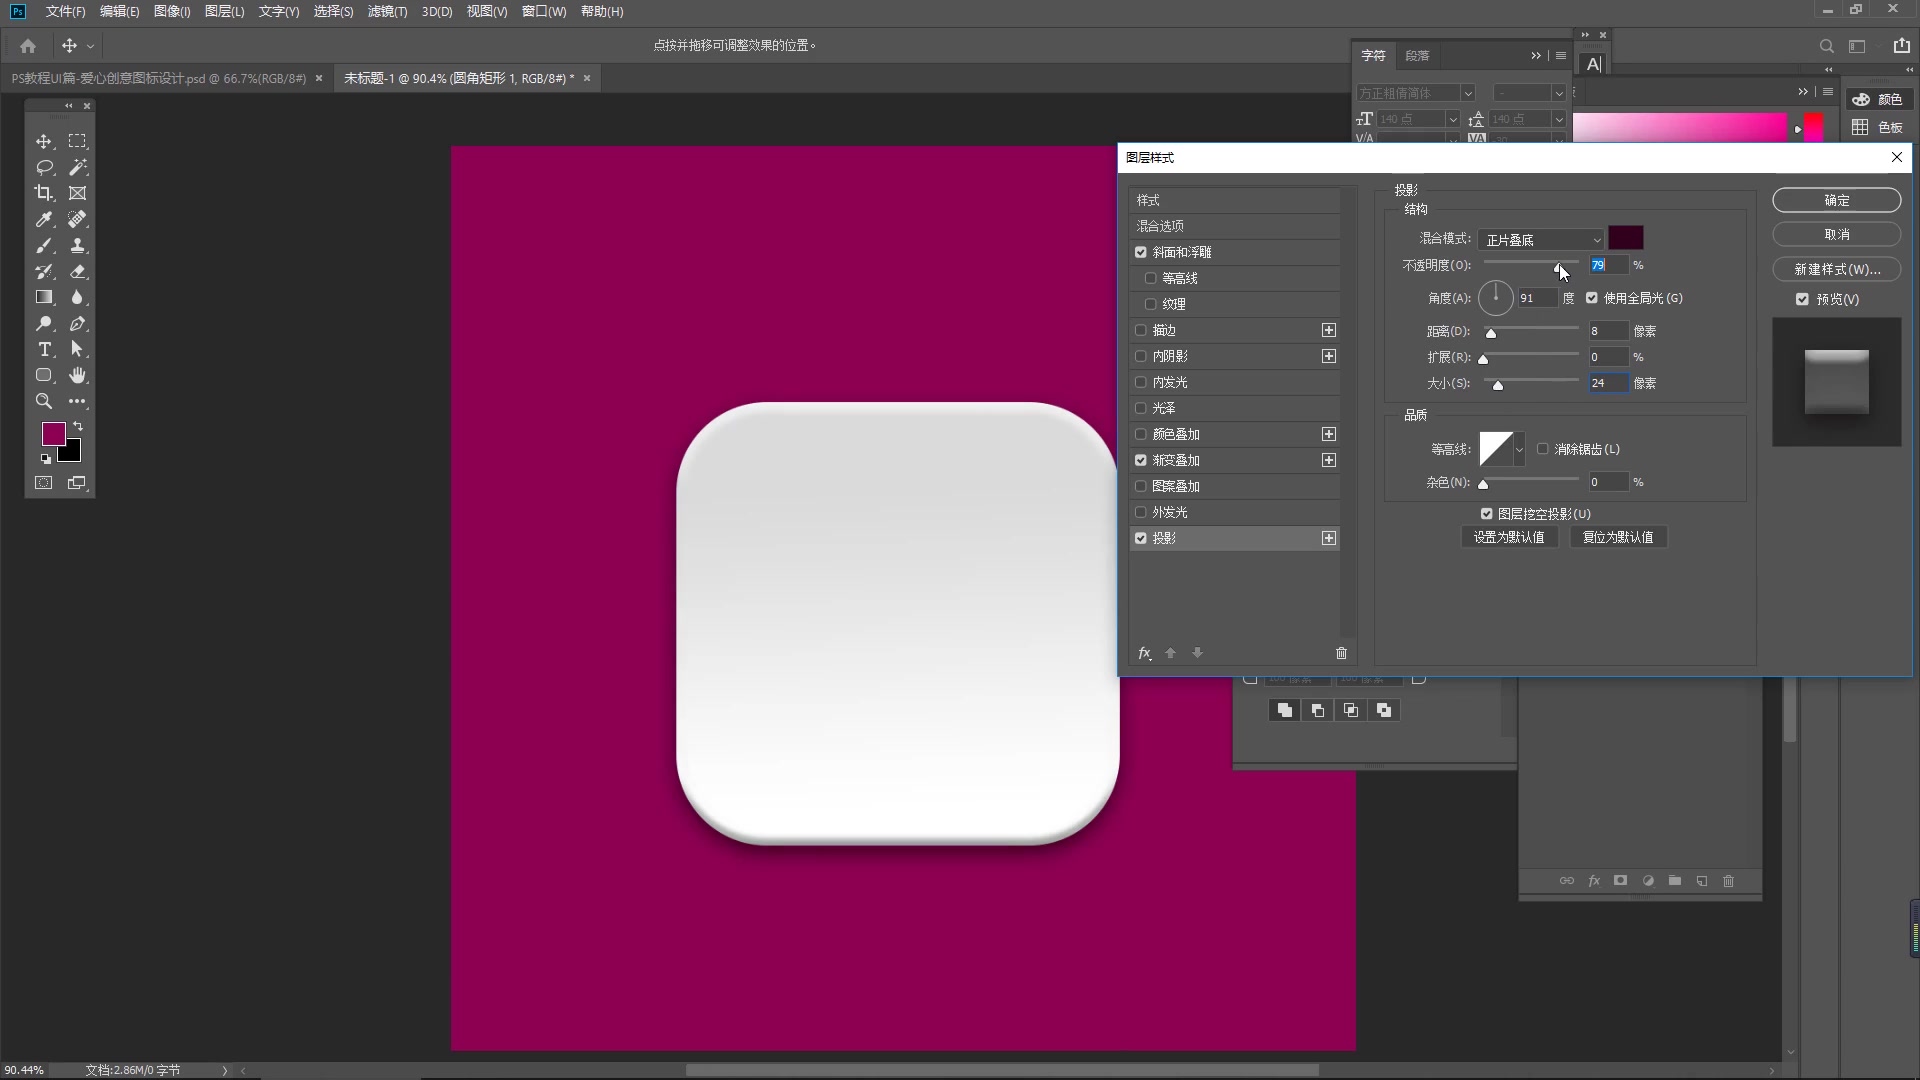1920x1080 pixels.
Task: Click 新建样式W button
Action: point(1837,269)
